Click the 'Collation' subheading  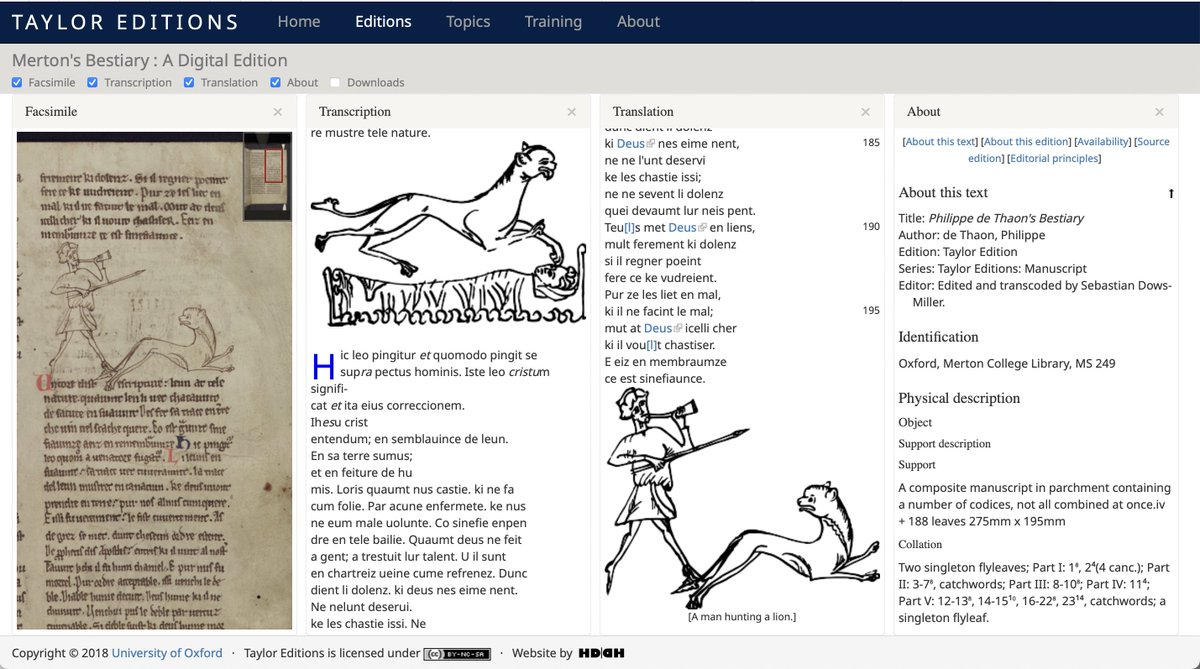(x=920, y=544)
